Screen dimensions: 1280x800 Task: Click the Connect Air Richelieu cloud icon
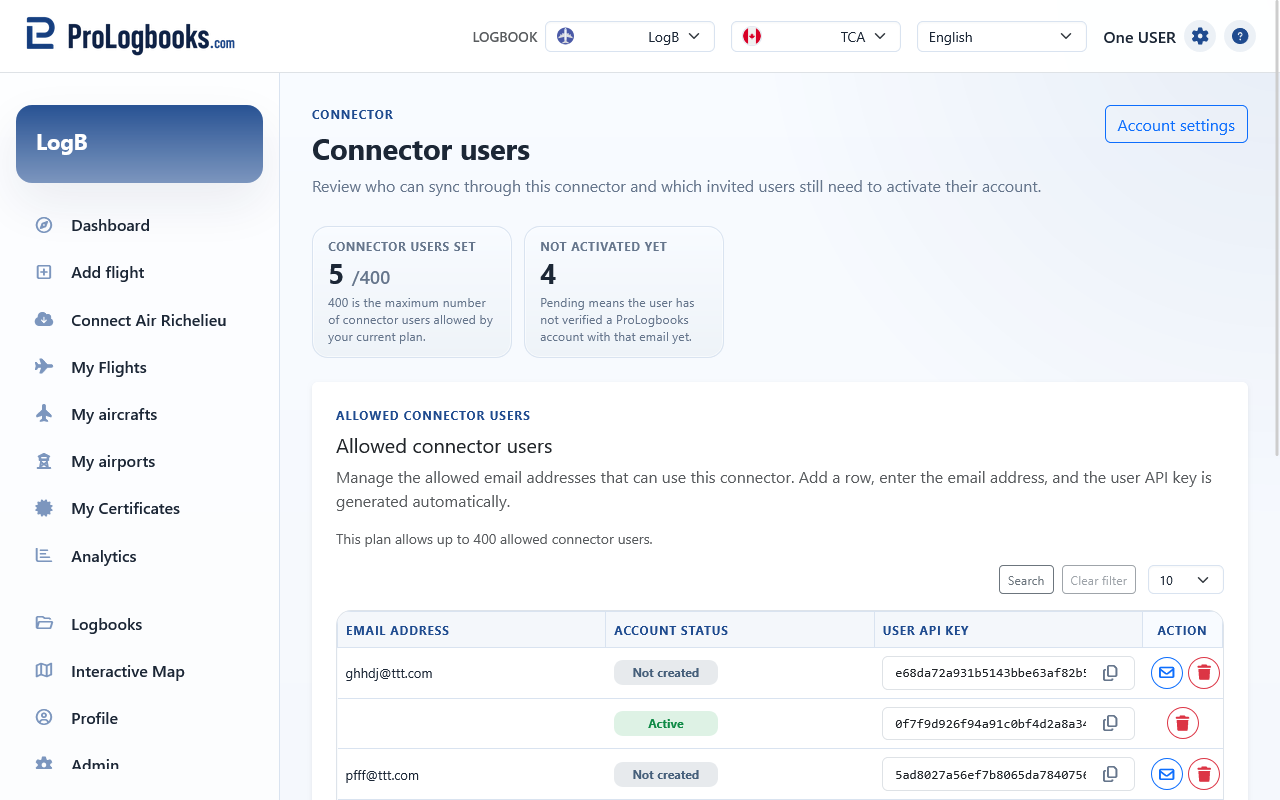(x=44, y=320)
